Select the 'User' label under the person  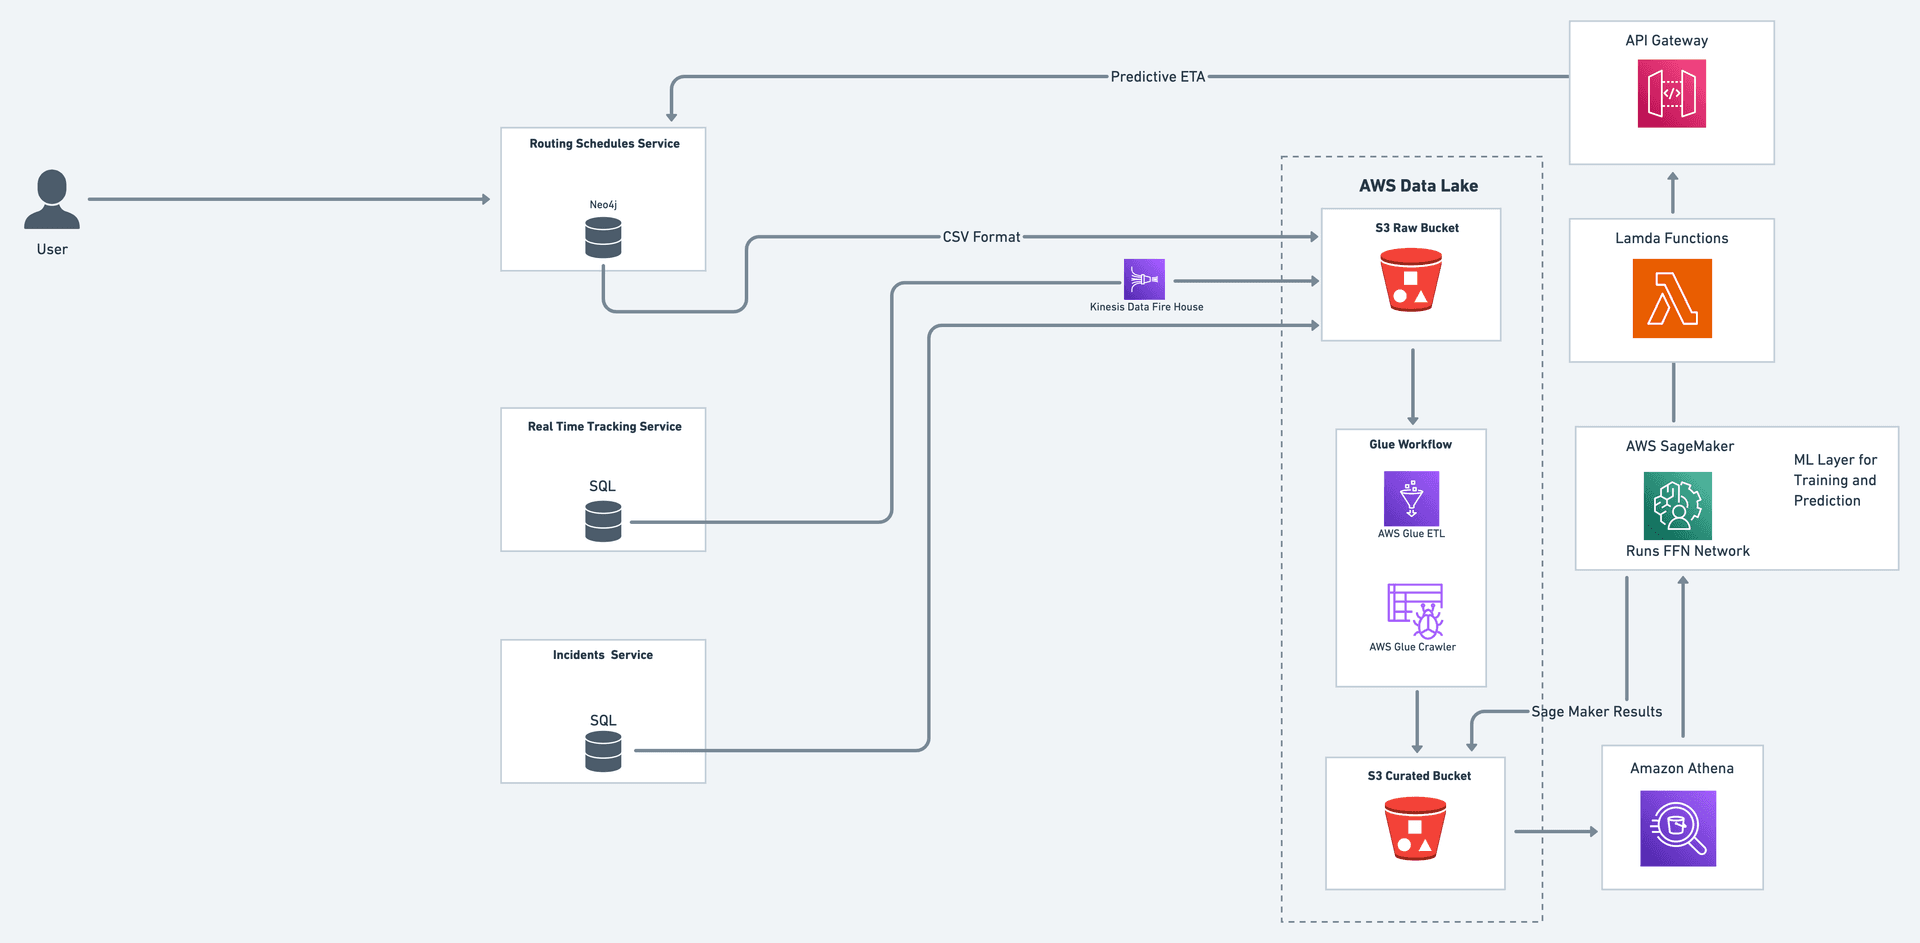click(x=52, y=250)
